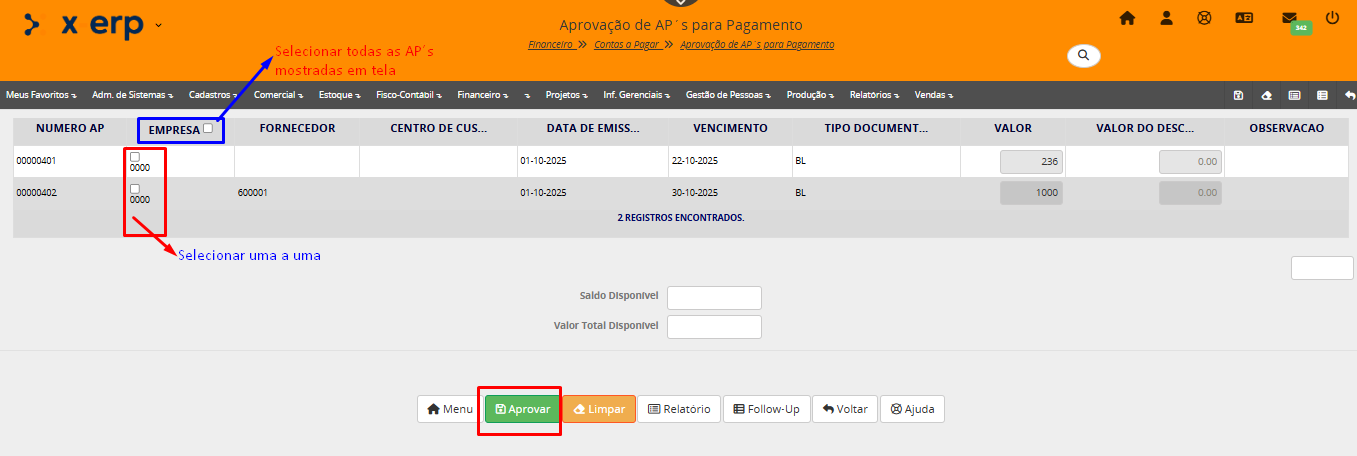
Task: Click the save icon in the dark toolbar
Action: pos(1238,95)
